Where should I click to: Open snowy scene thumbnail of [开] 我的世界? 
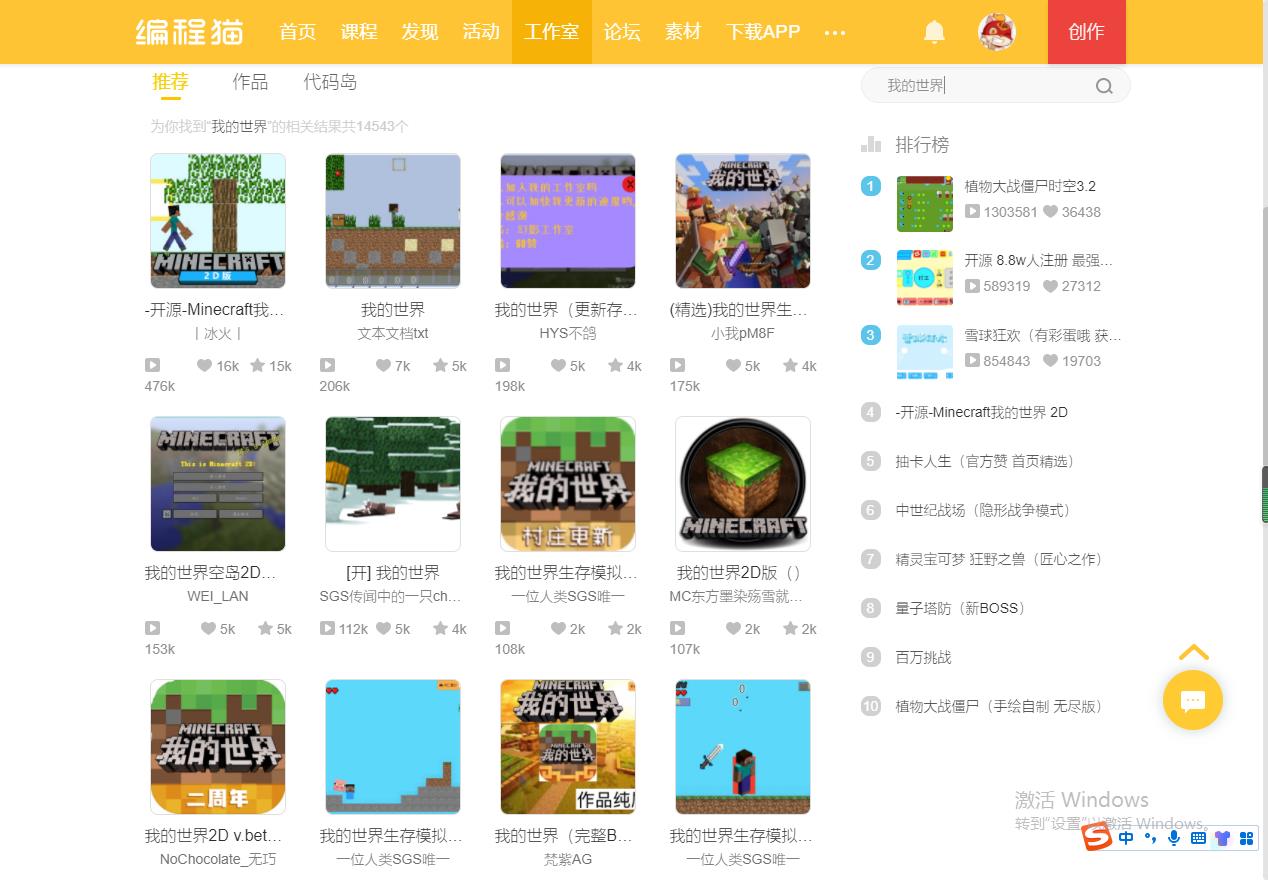(x=393, y=484)
